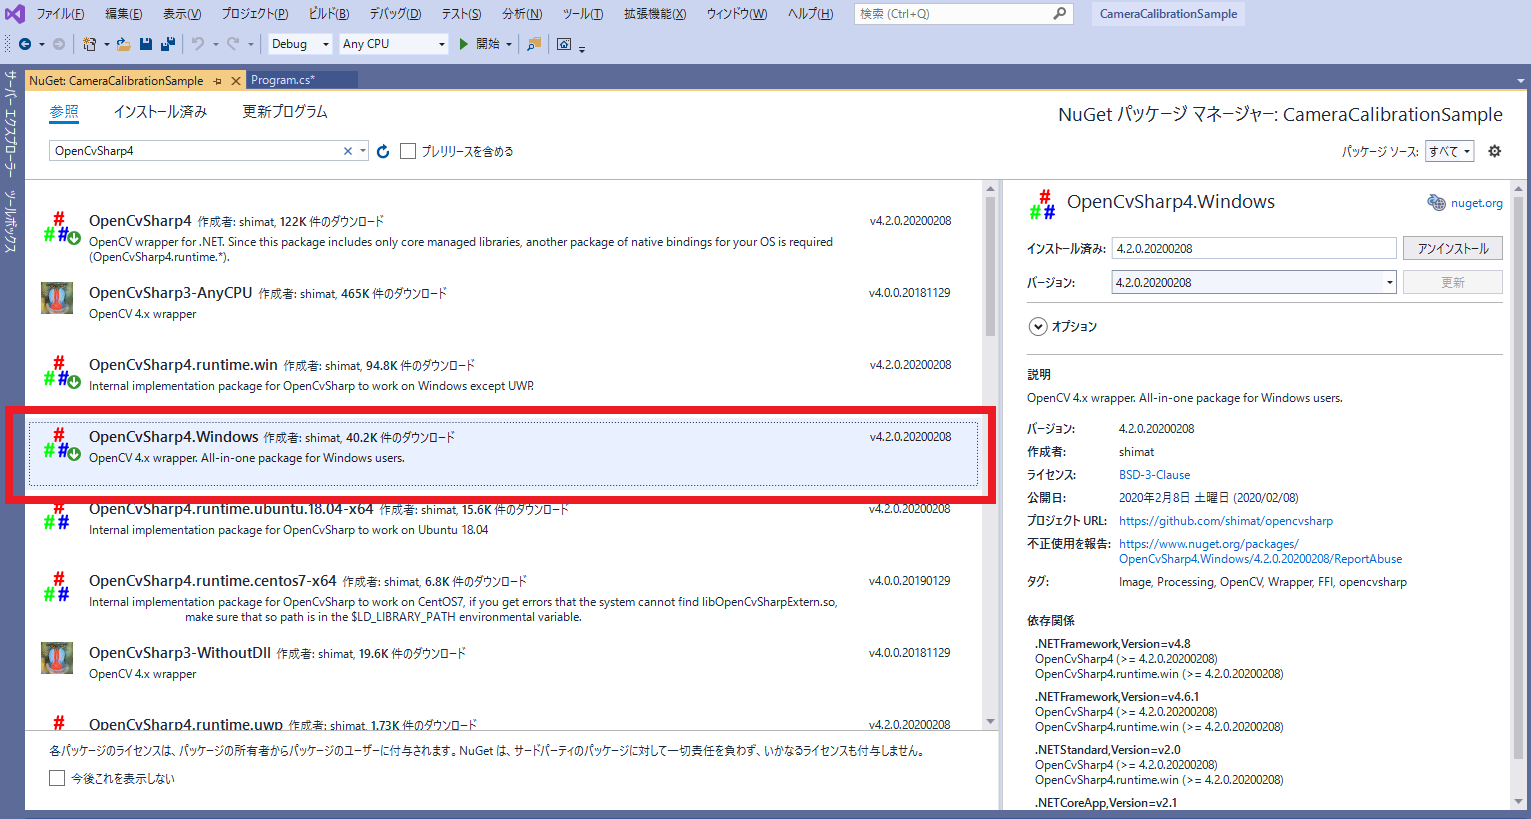The height and width of the screenshot is (819, 1531).
Task: Open the github.com/shimat/opencvsharp project URL
Action: (1226, 521)
